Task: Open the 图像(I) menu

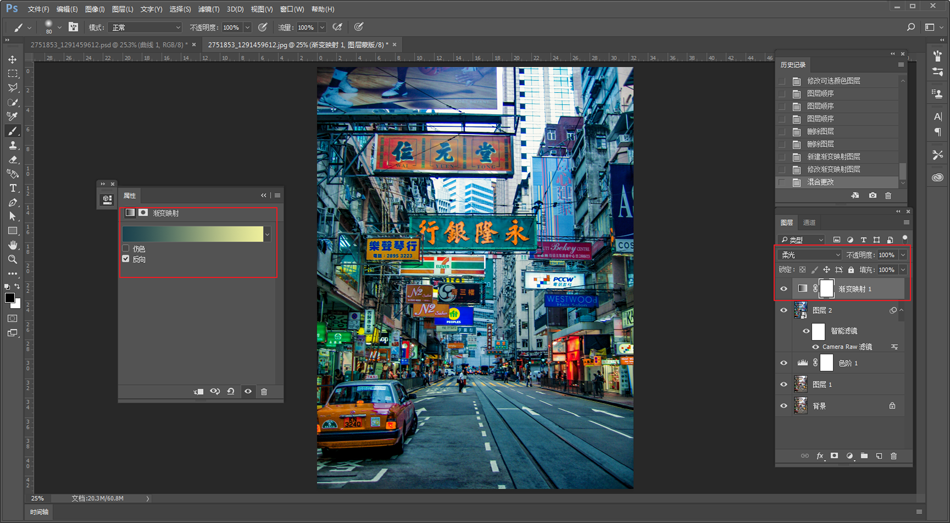Action: [x=95, y=9]
